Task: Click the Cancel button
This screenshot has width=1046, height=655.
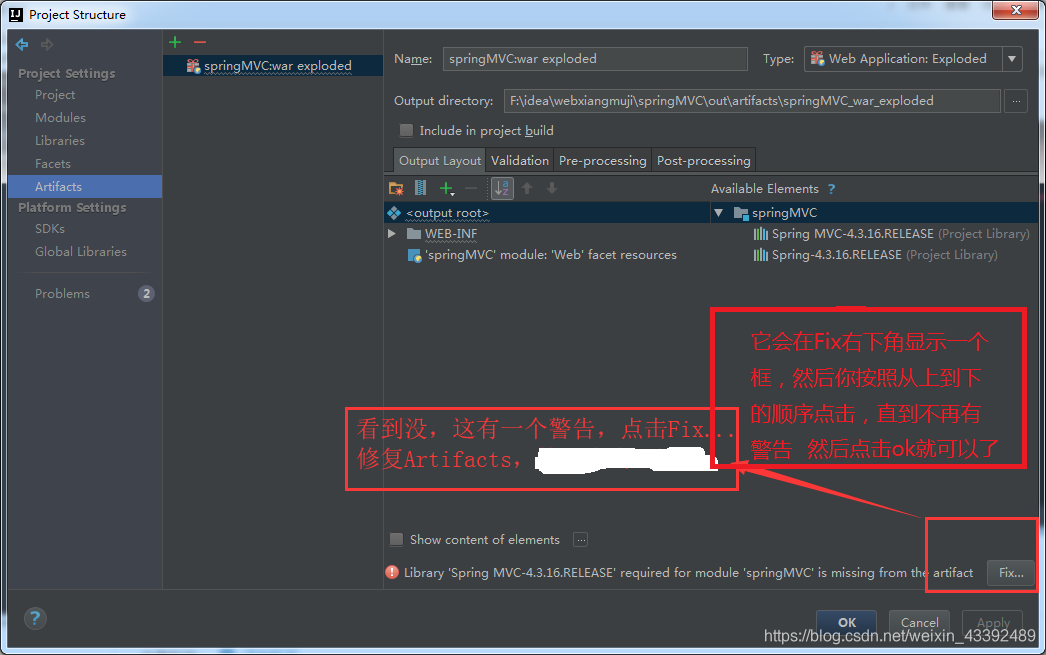Action: [919, 622]
